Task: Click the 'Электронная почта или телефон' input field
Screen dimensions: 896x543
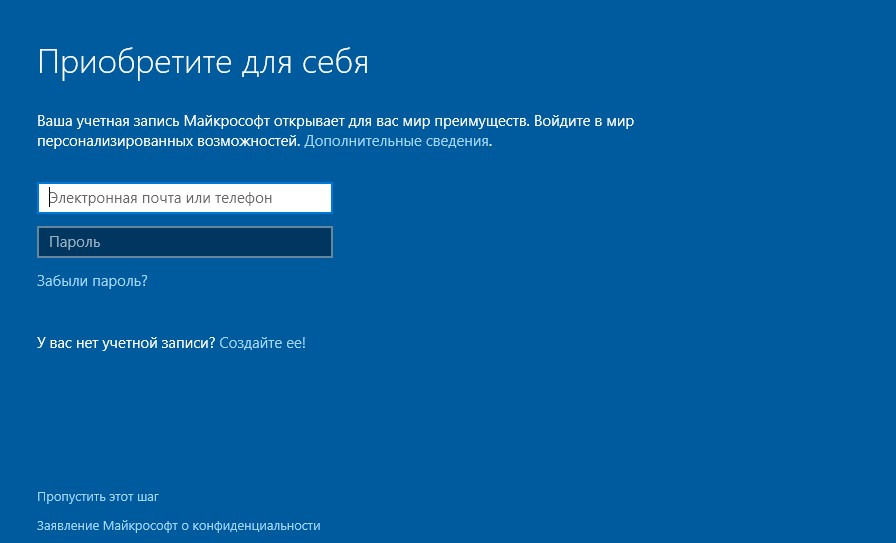Action: pyautogui.click(x=184, y=198)
